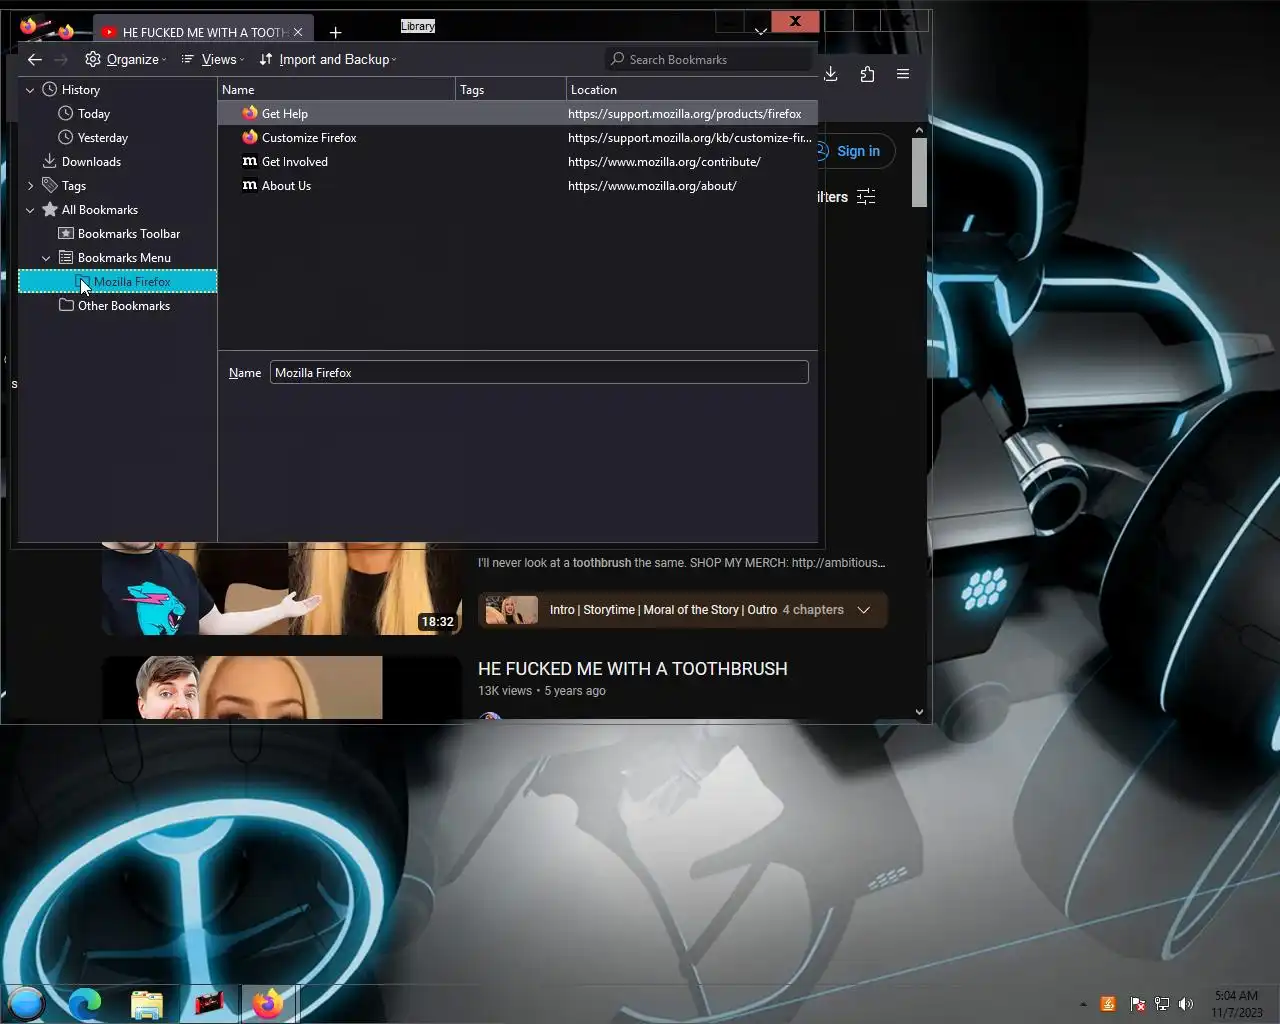The image size is (1280, 1024).
Task: Select Yesterday under History
Action: pyautogui.click(x=103, y=138)
